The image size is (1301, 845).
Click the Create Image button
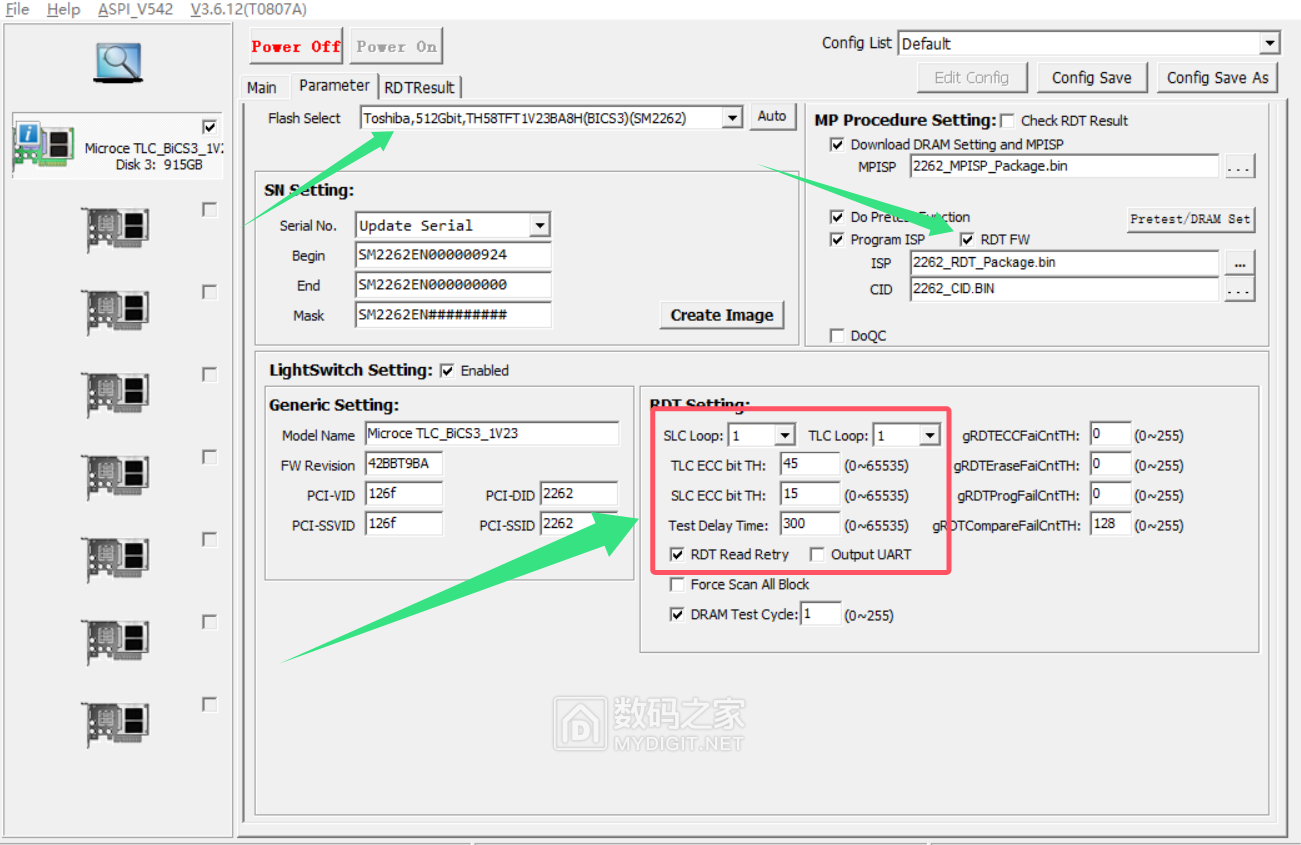click(722, 315)
